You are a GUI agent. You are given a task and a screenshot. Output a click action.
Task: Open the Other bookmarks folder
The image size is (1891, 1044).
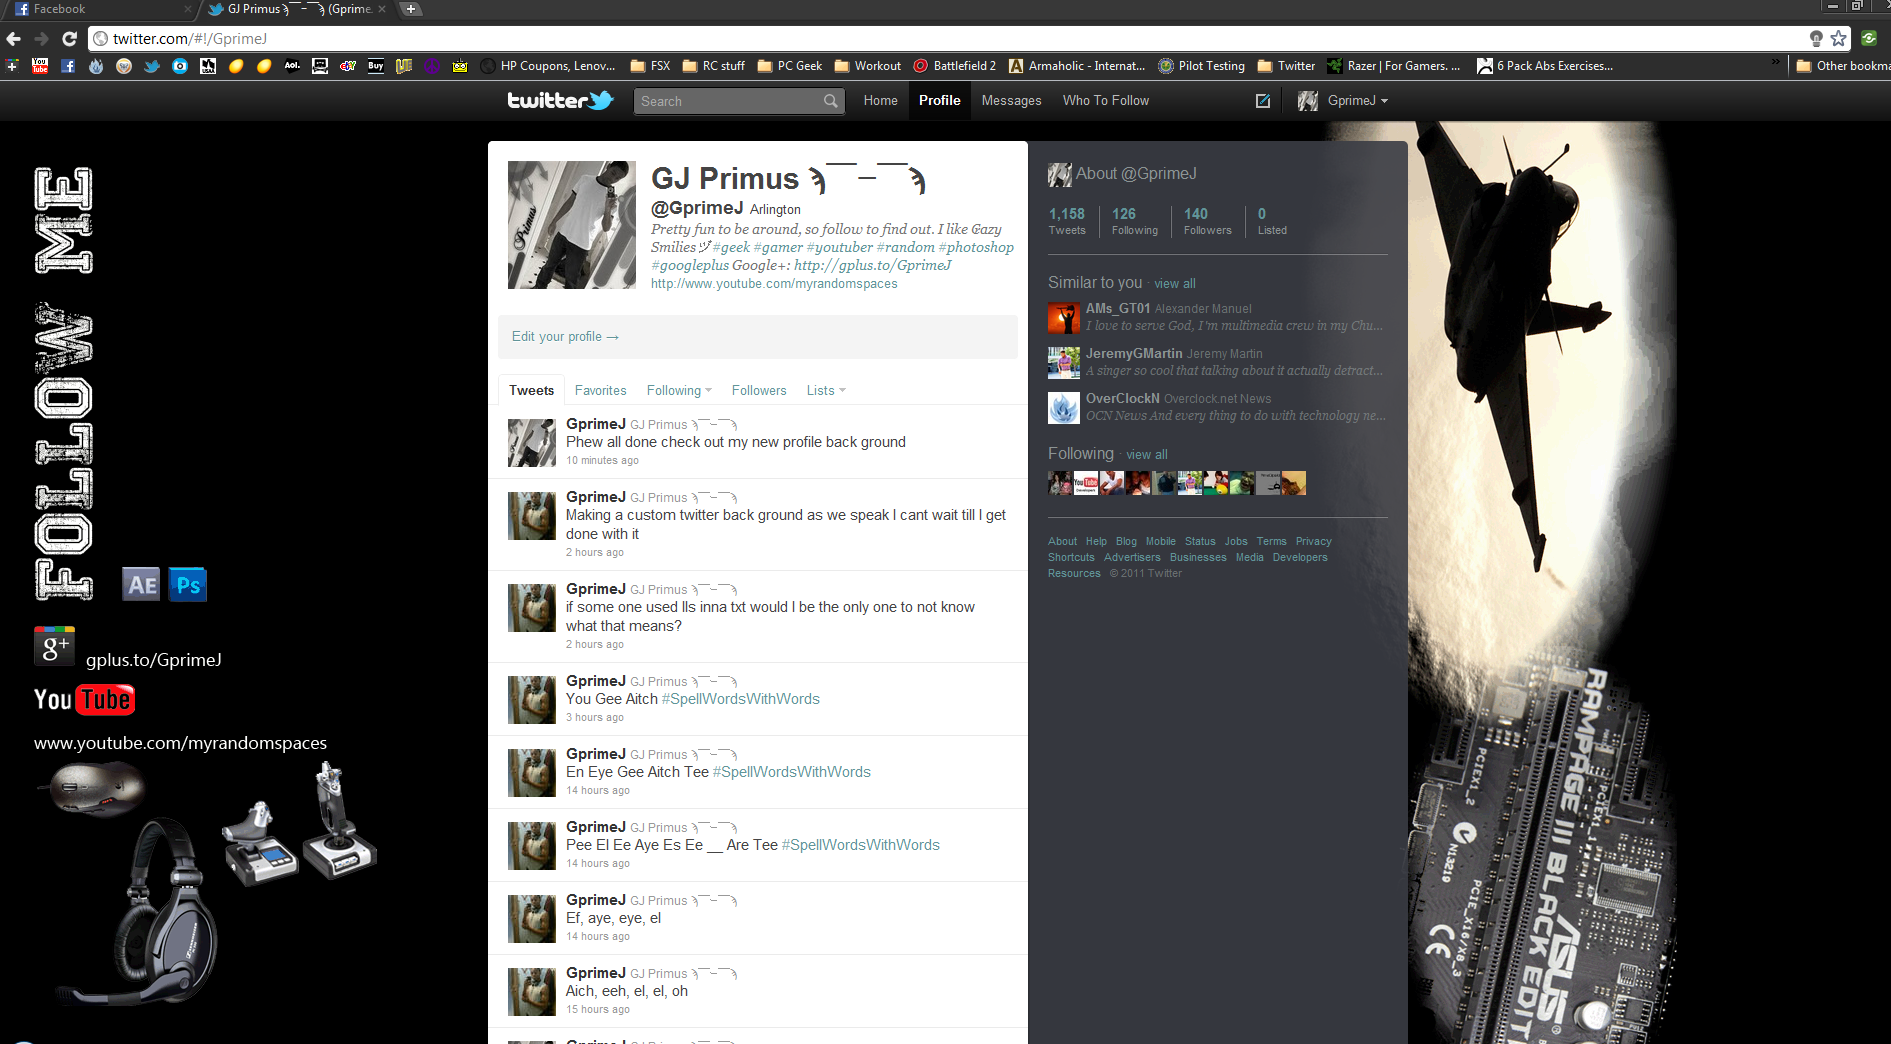(1843, 66)
